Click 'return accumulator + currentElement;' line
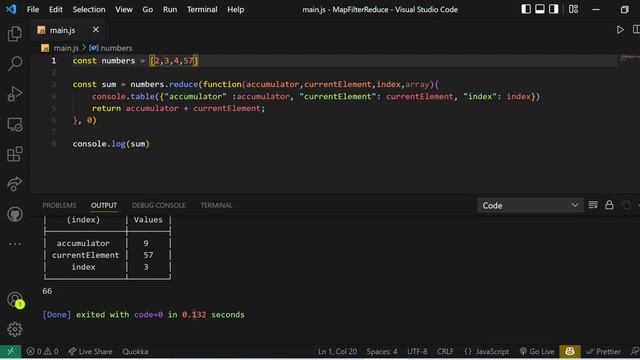Screen dimensions: 640x360 click(178, 108)
